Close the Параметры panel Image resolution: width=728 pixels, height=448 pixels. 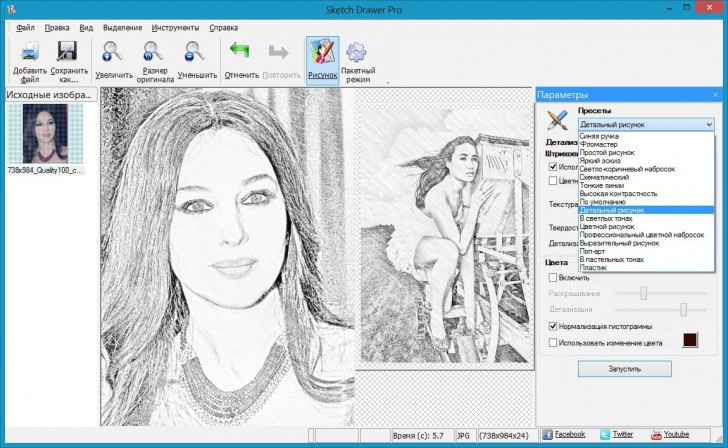point(715,95)
